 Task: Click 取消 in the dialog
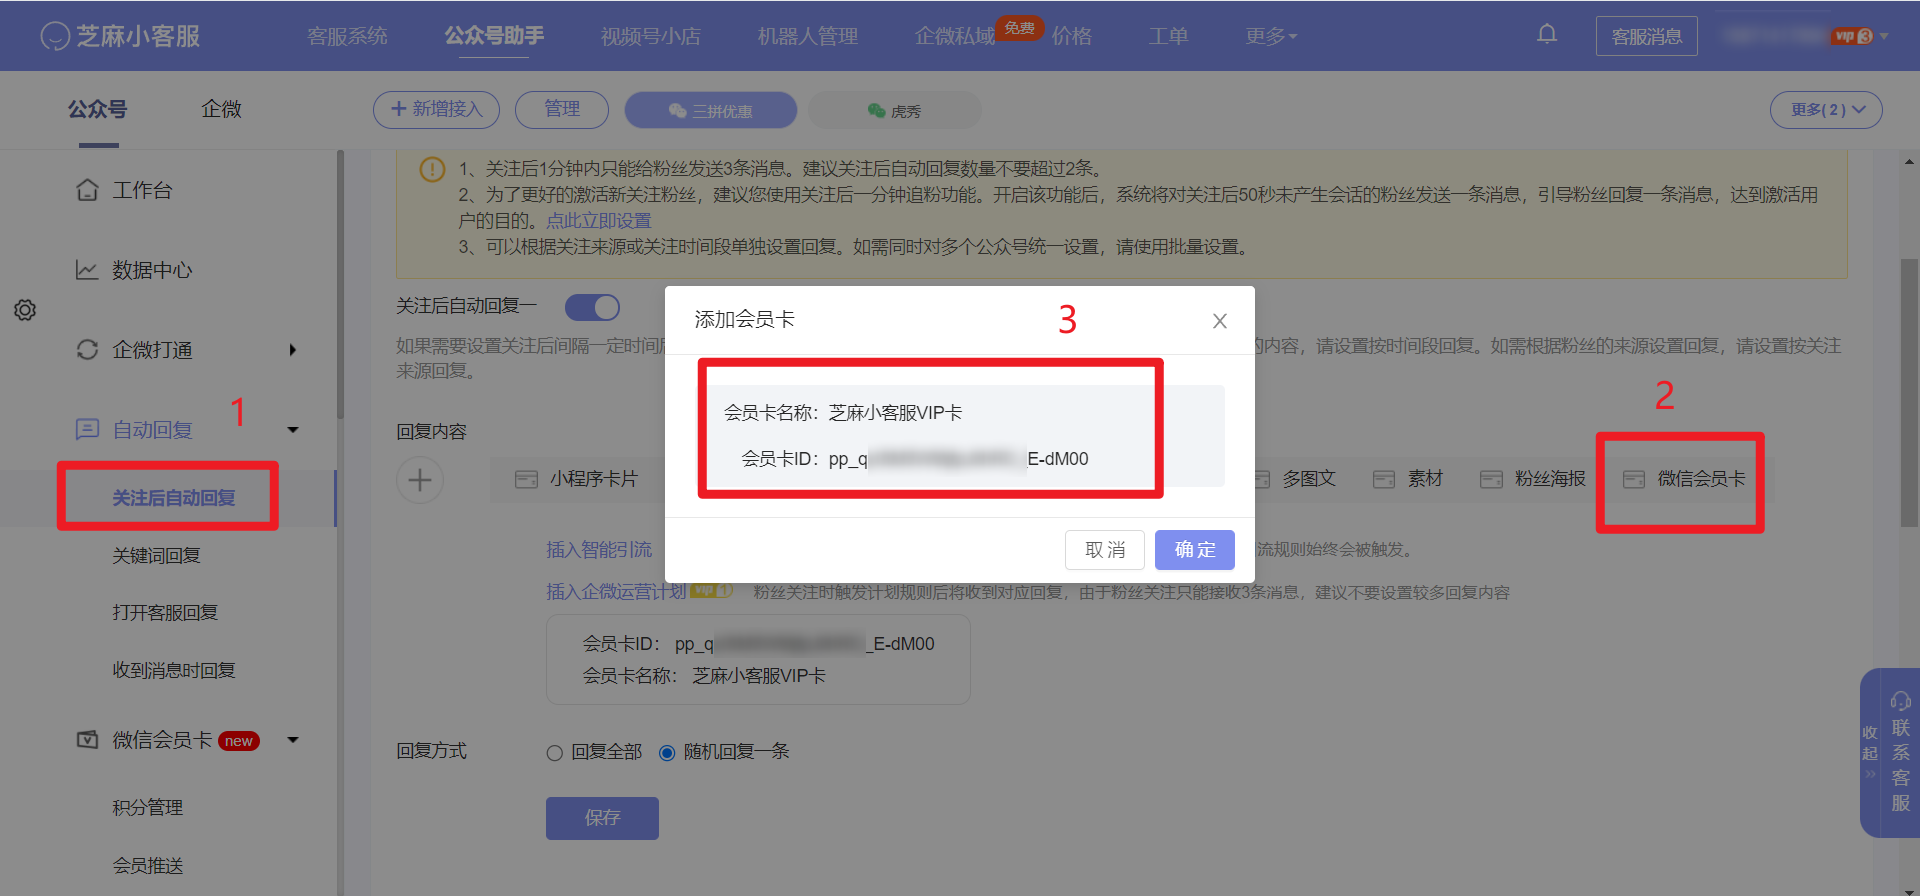pyautogui.click(x=1105, y=550)
